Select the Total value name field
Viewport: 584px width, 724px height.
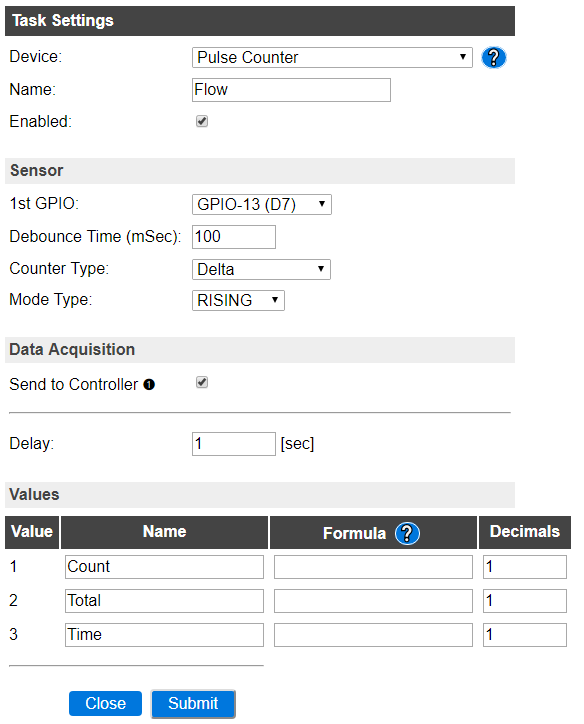coord(164,601)
